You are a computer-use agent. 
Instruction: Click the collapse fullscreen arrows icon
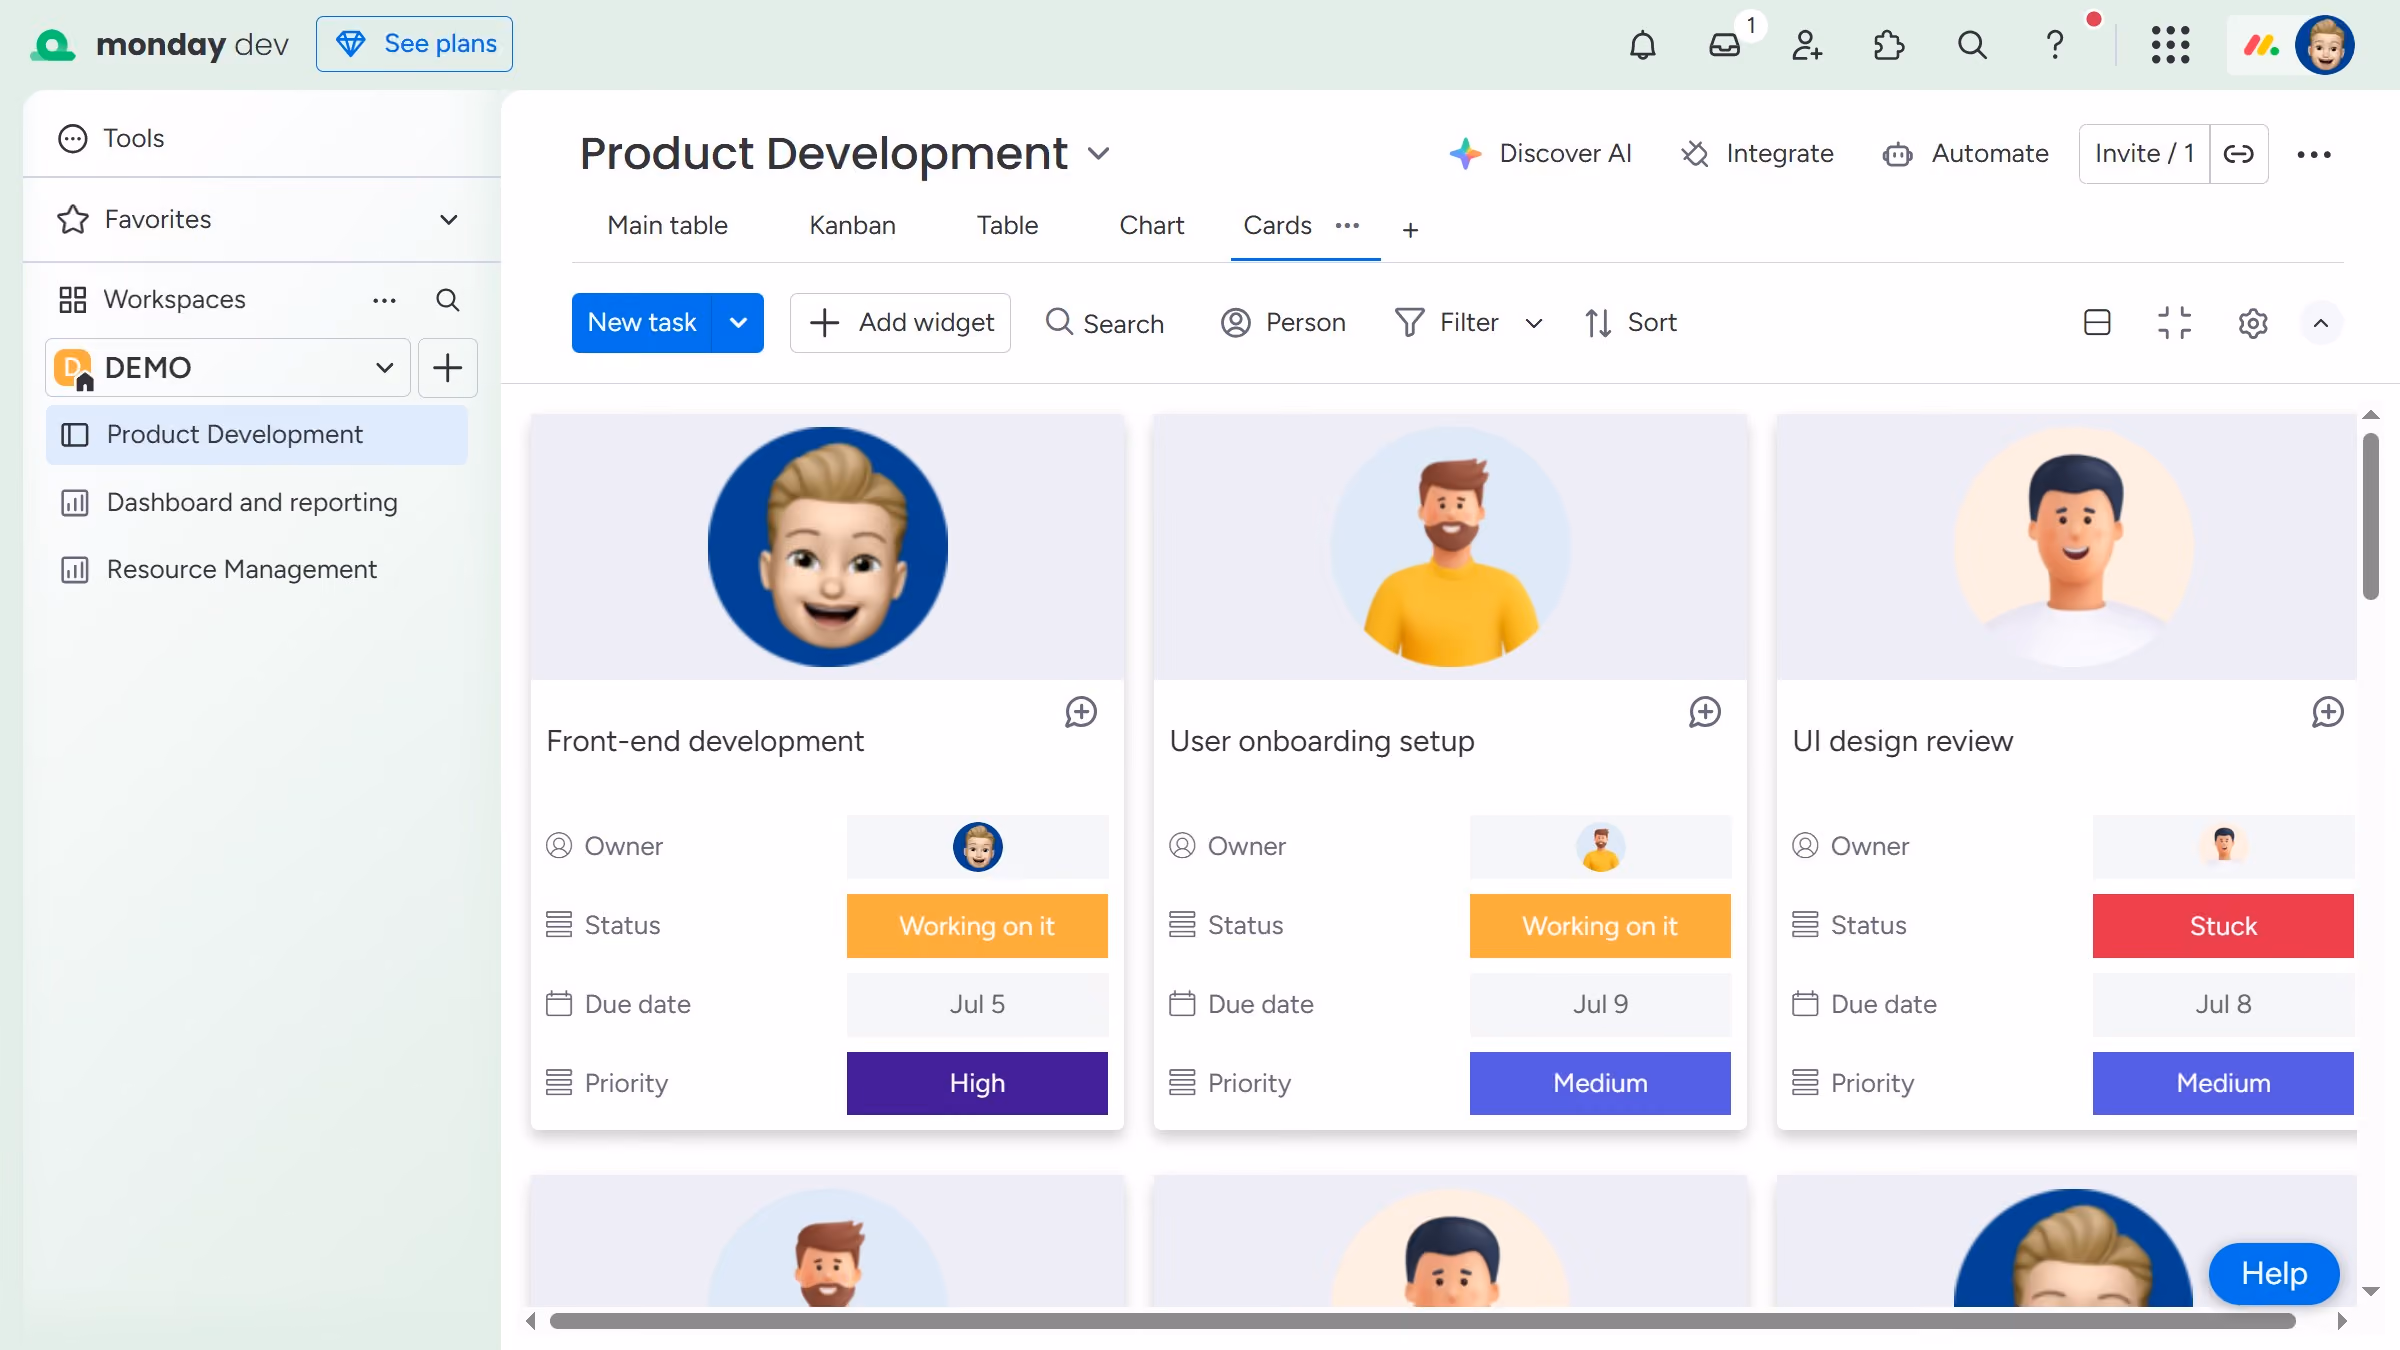tap(2175, 322)
